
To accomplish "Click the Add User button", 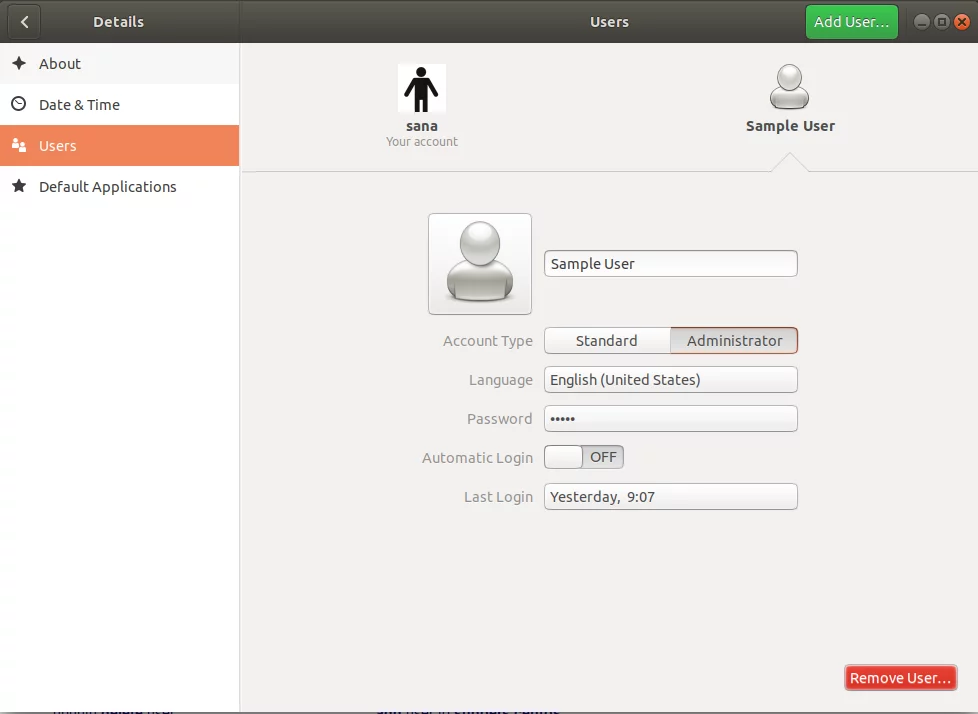I will point(851,22).
